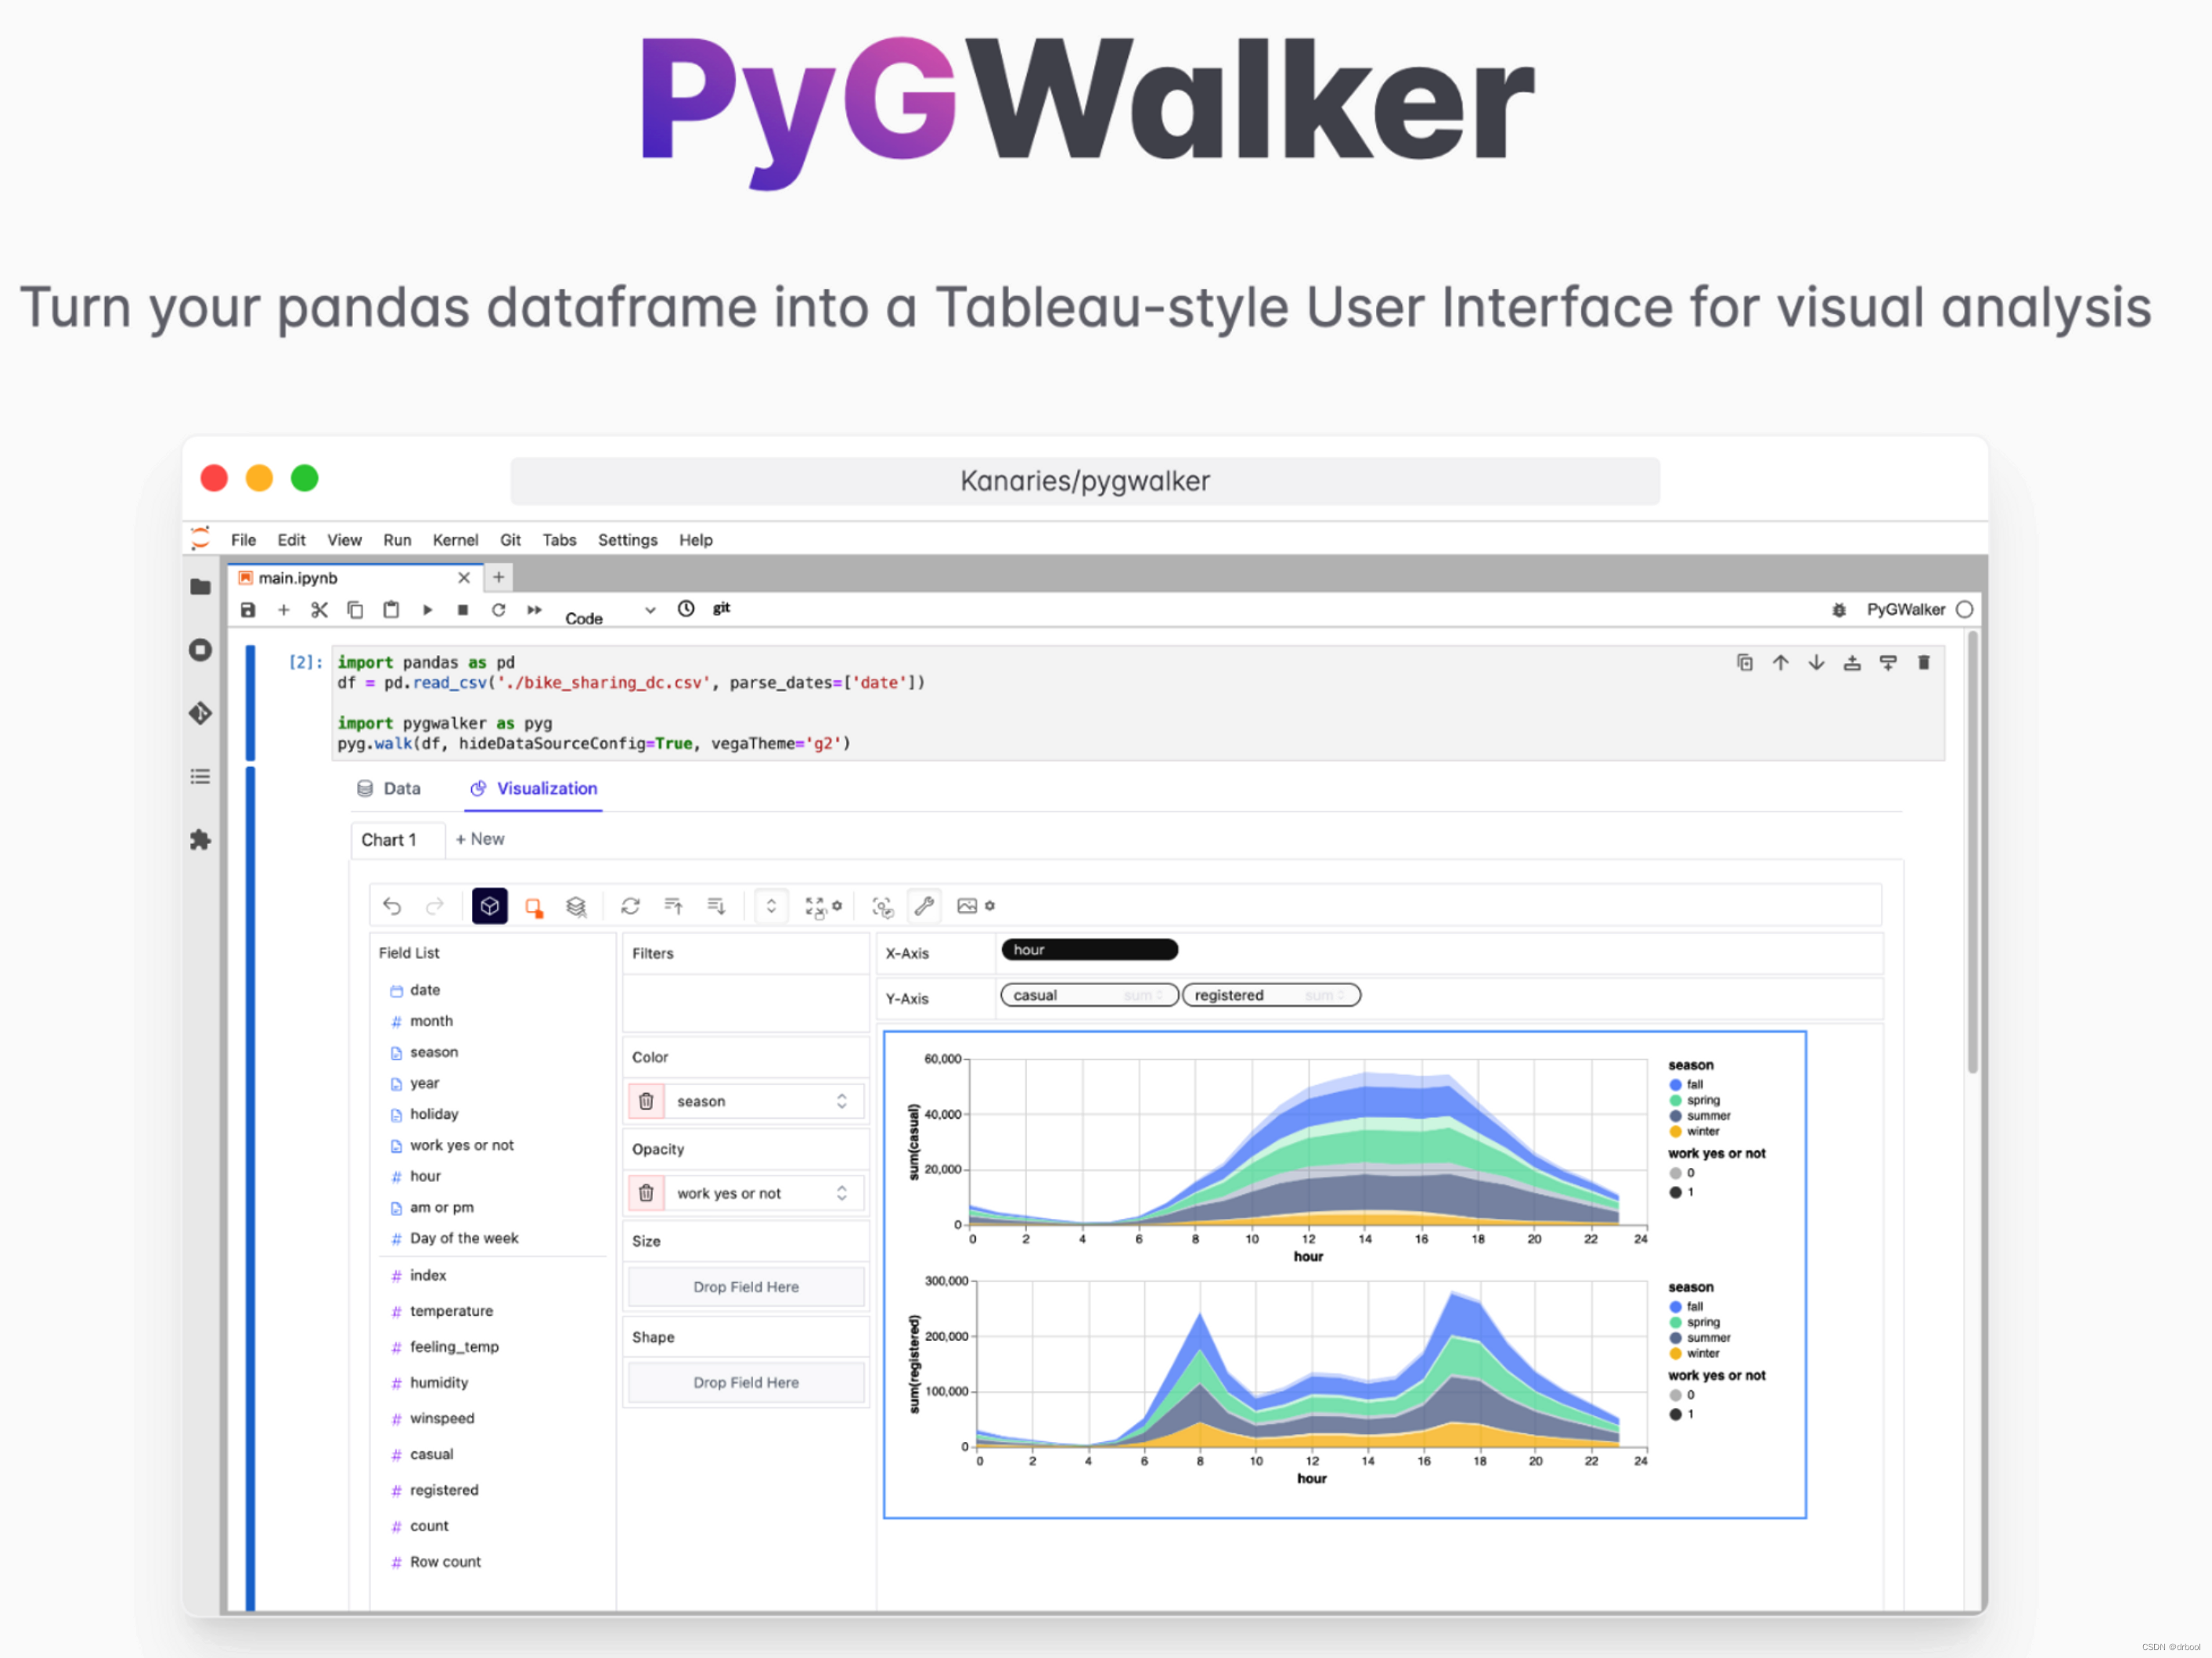Screen dimensions: 2212x1658
Task: Insert a cell above icon
Action: click(1852, 662)
